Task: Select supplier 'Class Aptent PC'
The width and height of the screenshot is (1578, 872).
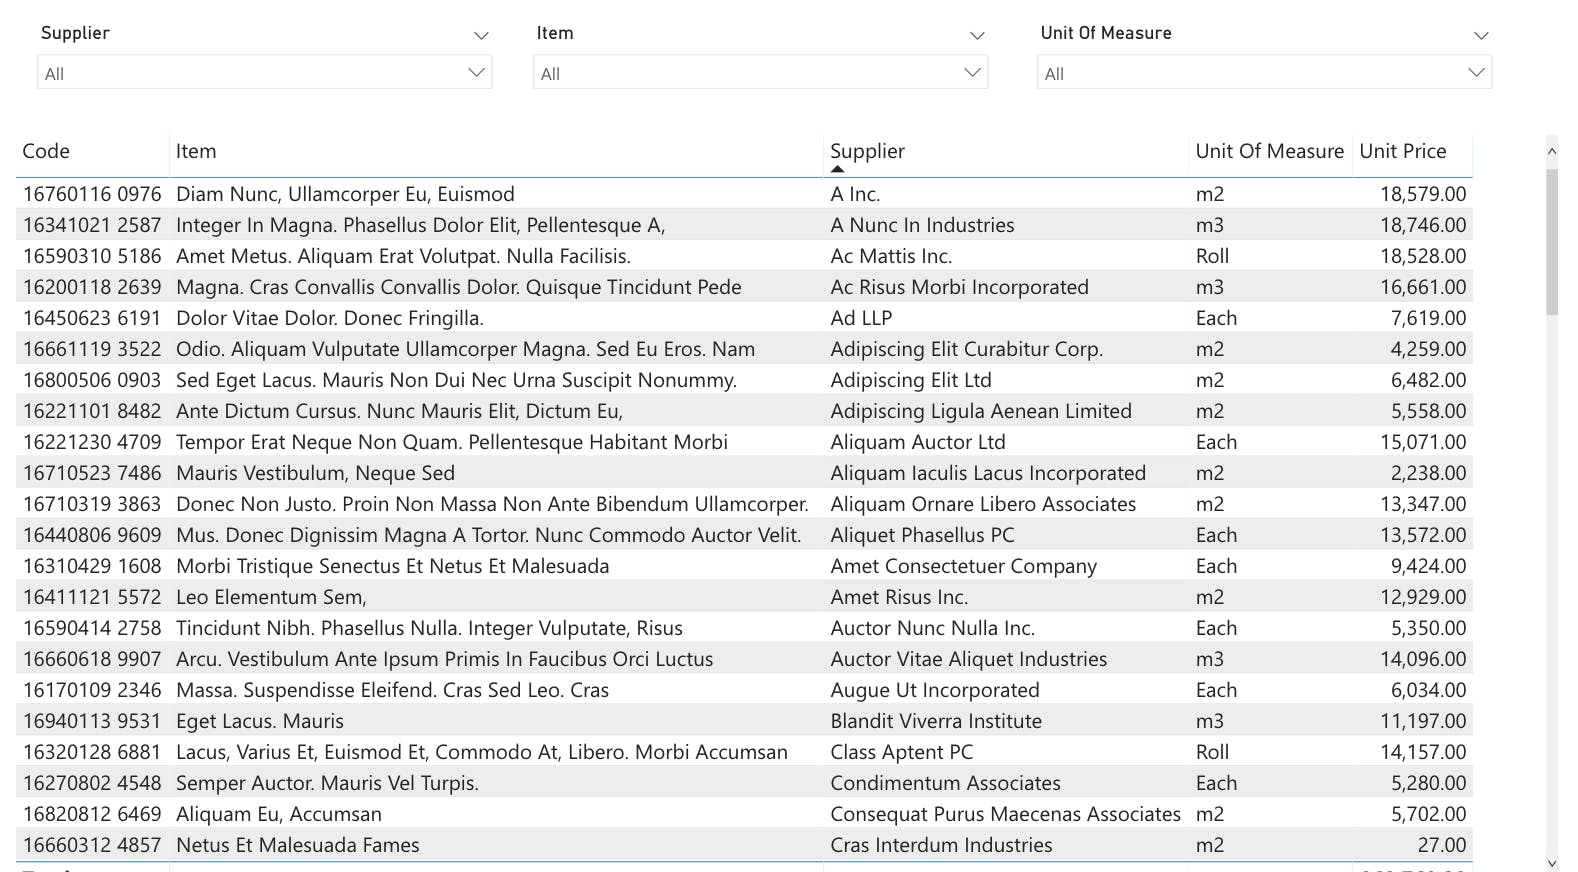Action: pyautogui.click(x=902, y=752)
